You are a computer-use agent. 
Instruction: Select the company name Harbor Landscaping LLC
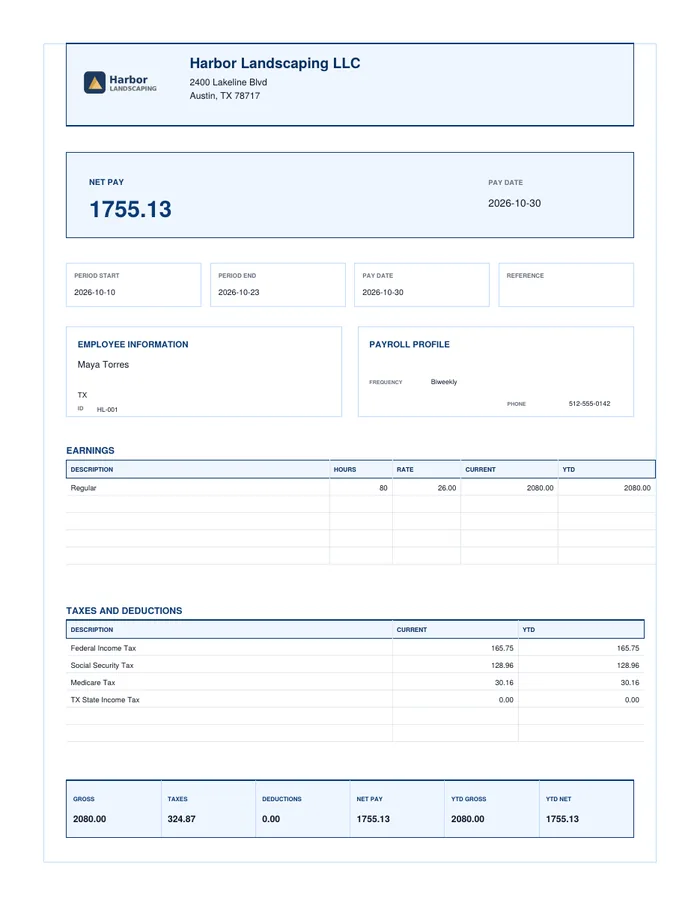[275, 63]
